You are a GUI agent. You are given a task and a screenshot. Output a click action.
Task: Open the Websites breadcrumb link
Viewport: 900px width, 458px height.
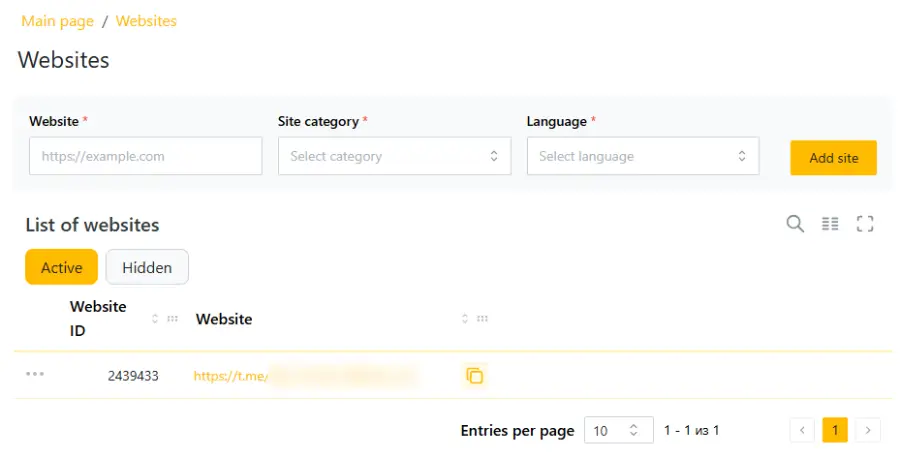(x=146, y=21)
